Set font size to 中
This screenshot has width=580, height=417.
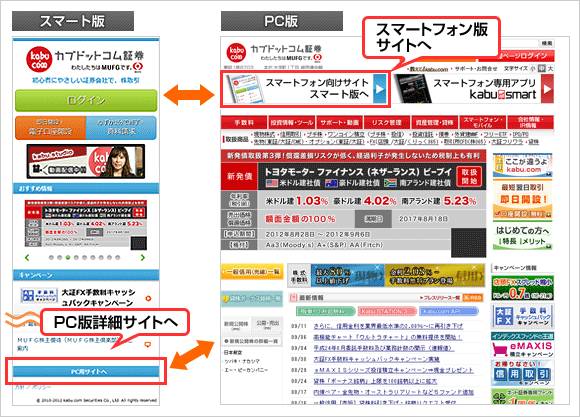pos(542,68)
